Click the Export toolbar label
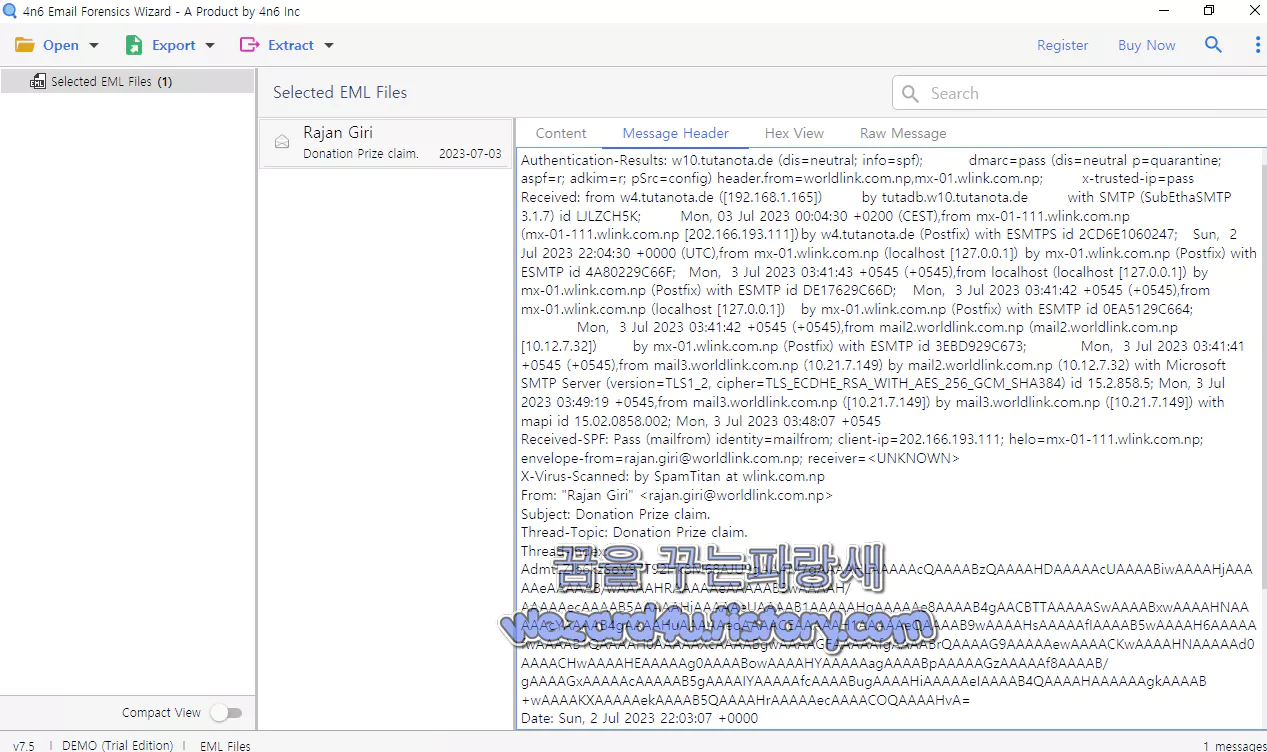This screenshot has height=752, width=1267. tap(174, 45)
